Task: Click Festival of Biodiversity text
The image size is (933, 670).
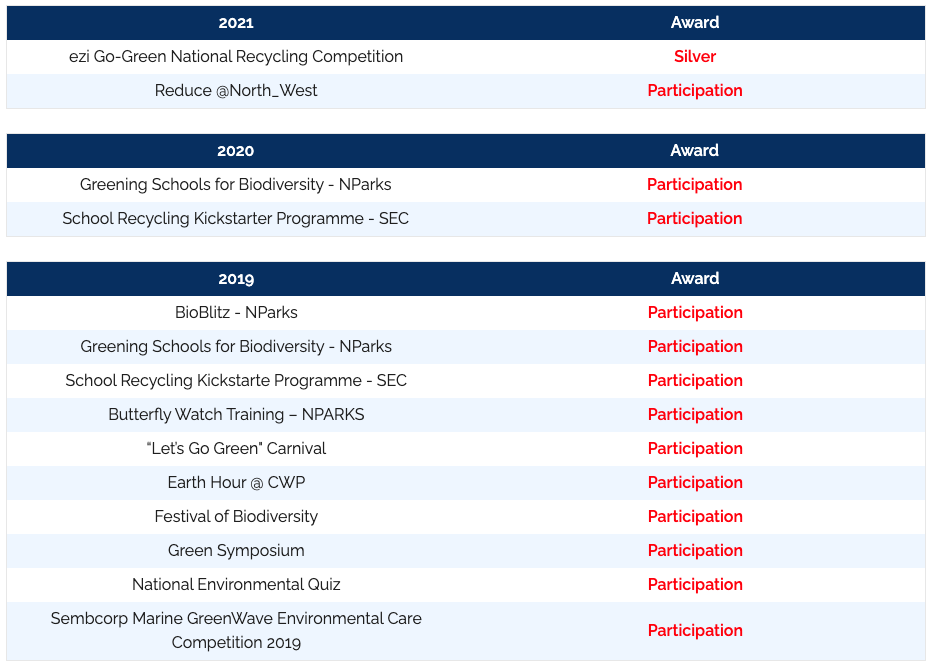Action: click(x=236, y=517)
